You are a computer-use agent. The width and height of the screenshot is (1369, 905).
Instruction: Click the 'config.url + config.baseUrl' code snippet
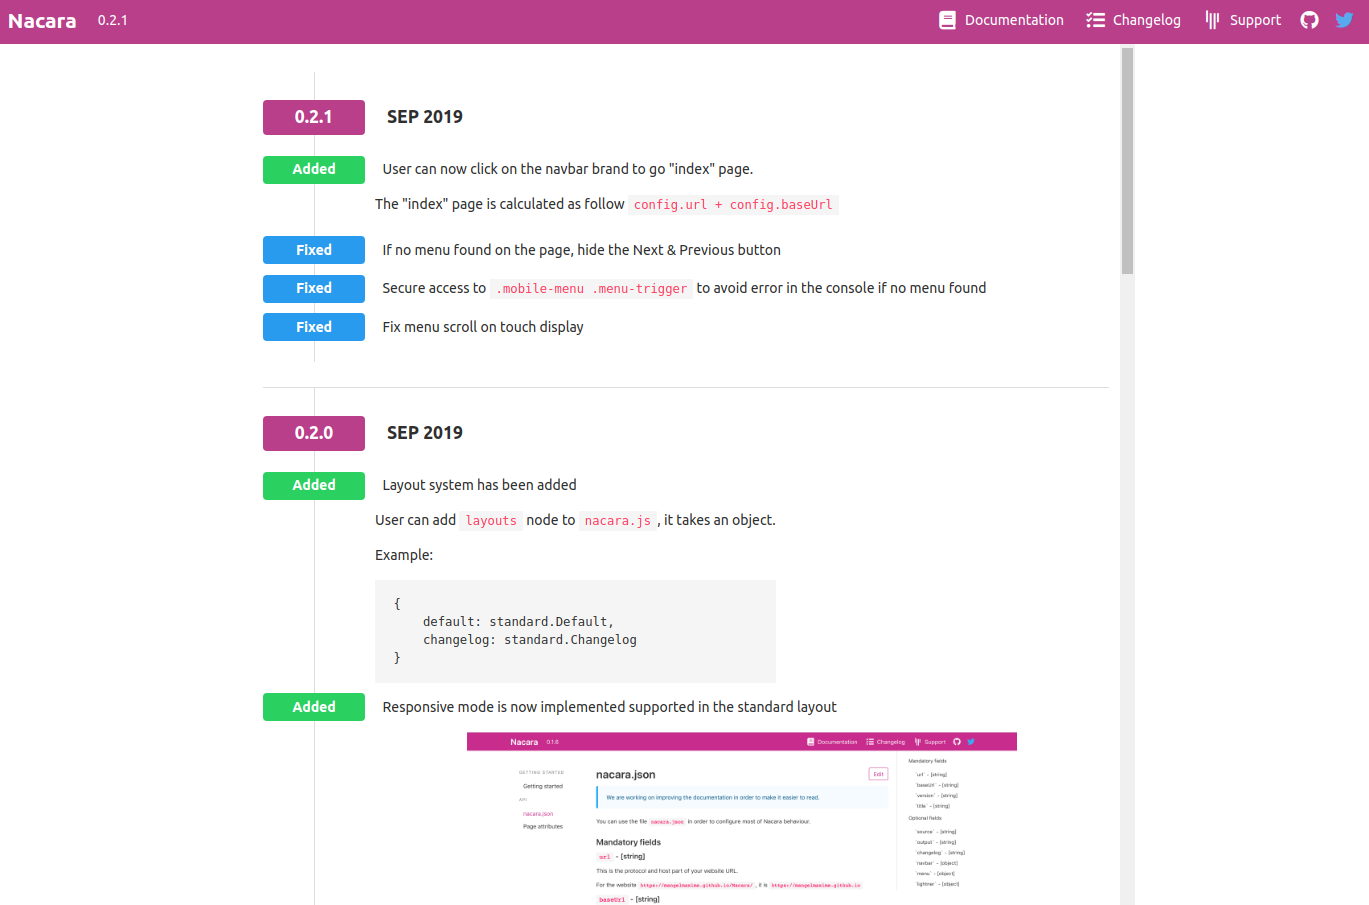(733, 205)
